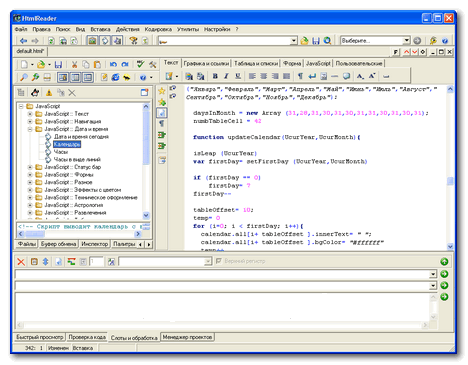The image size is (468, 365).
Task: Open the New document dropdown arrow
Action: click(32, 65)
